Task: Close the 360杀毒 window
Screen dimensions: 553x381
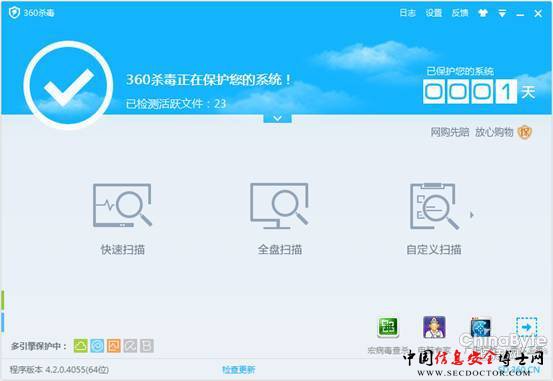Action: (538, 13)
